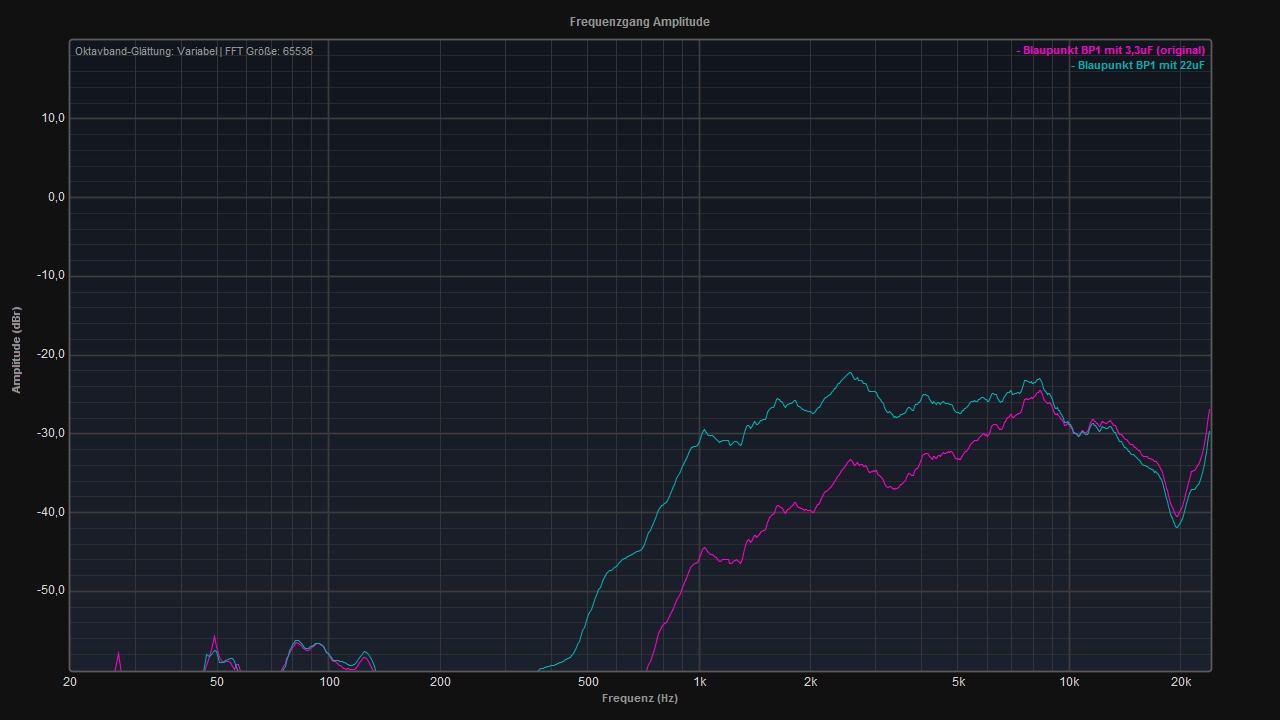Click the 'Oktavband-Glättung: Variabel' info text
Viewport: 1280px width, 720px height.
pos(146,51)
